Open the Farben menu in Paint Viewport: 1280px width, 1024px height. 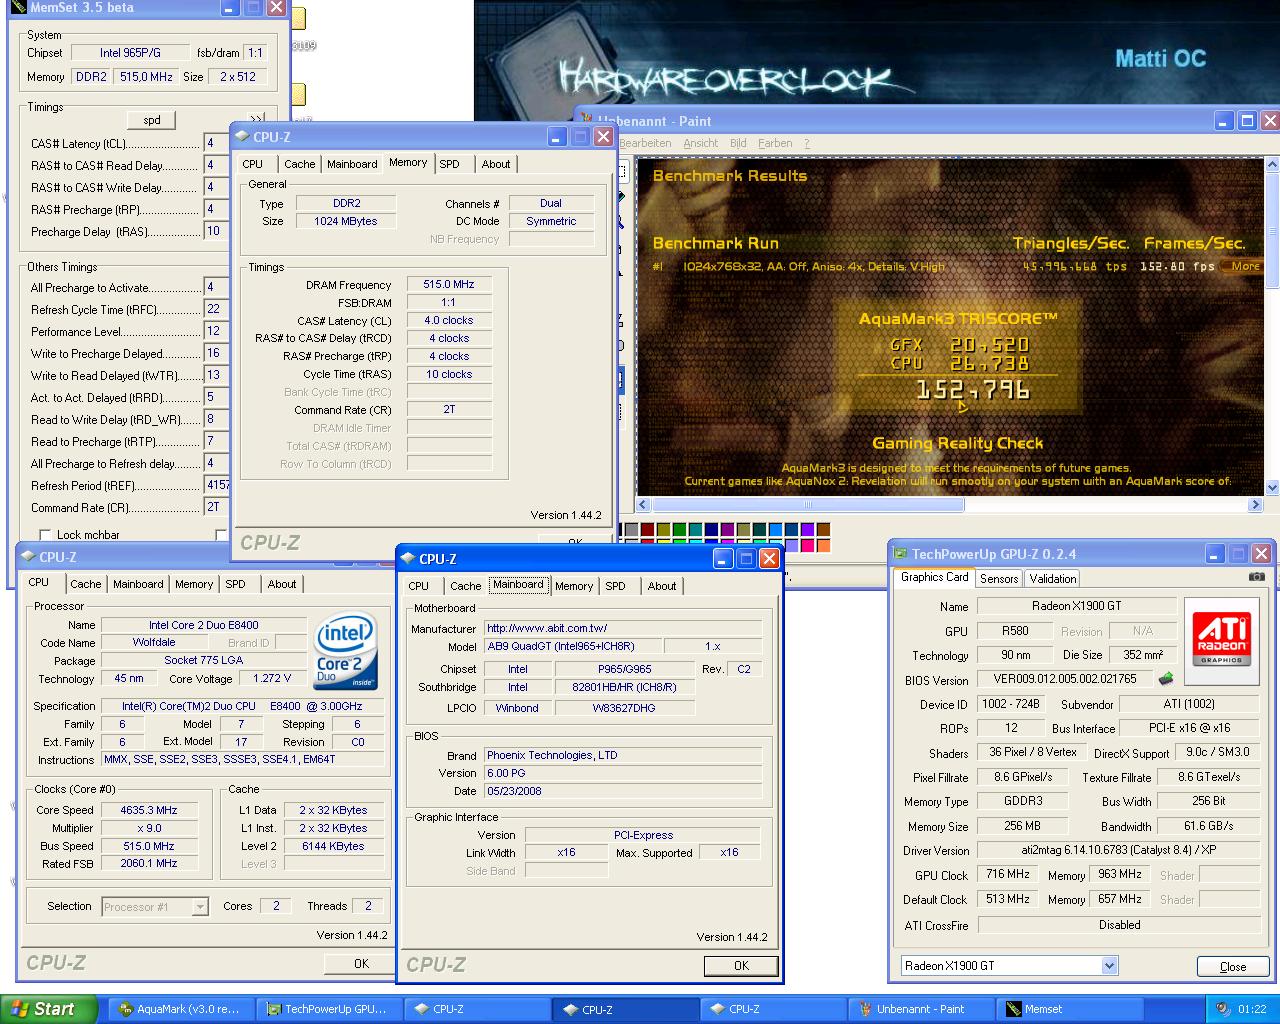coord(775,143)
